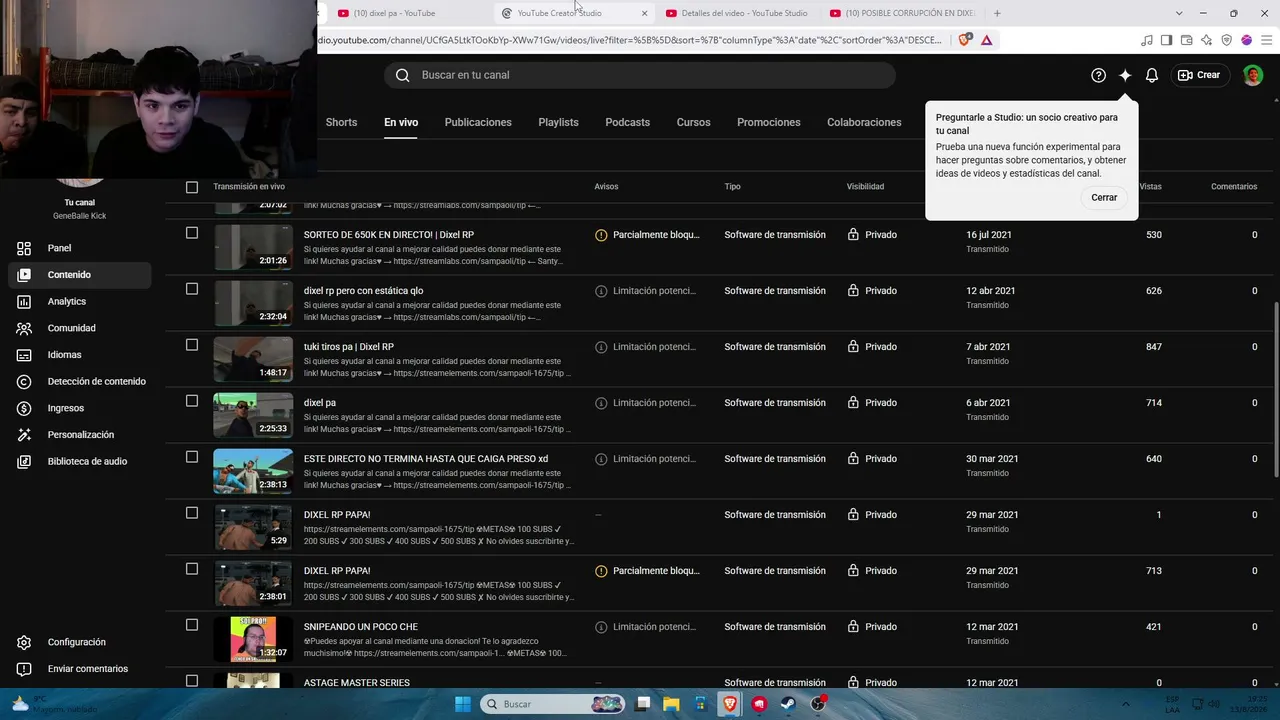Open the Personalización magic wand icon
The height and width of the screenshot is (720, 1280).
25,435
